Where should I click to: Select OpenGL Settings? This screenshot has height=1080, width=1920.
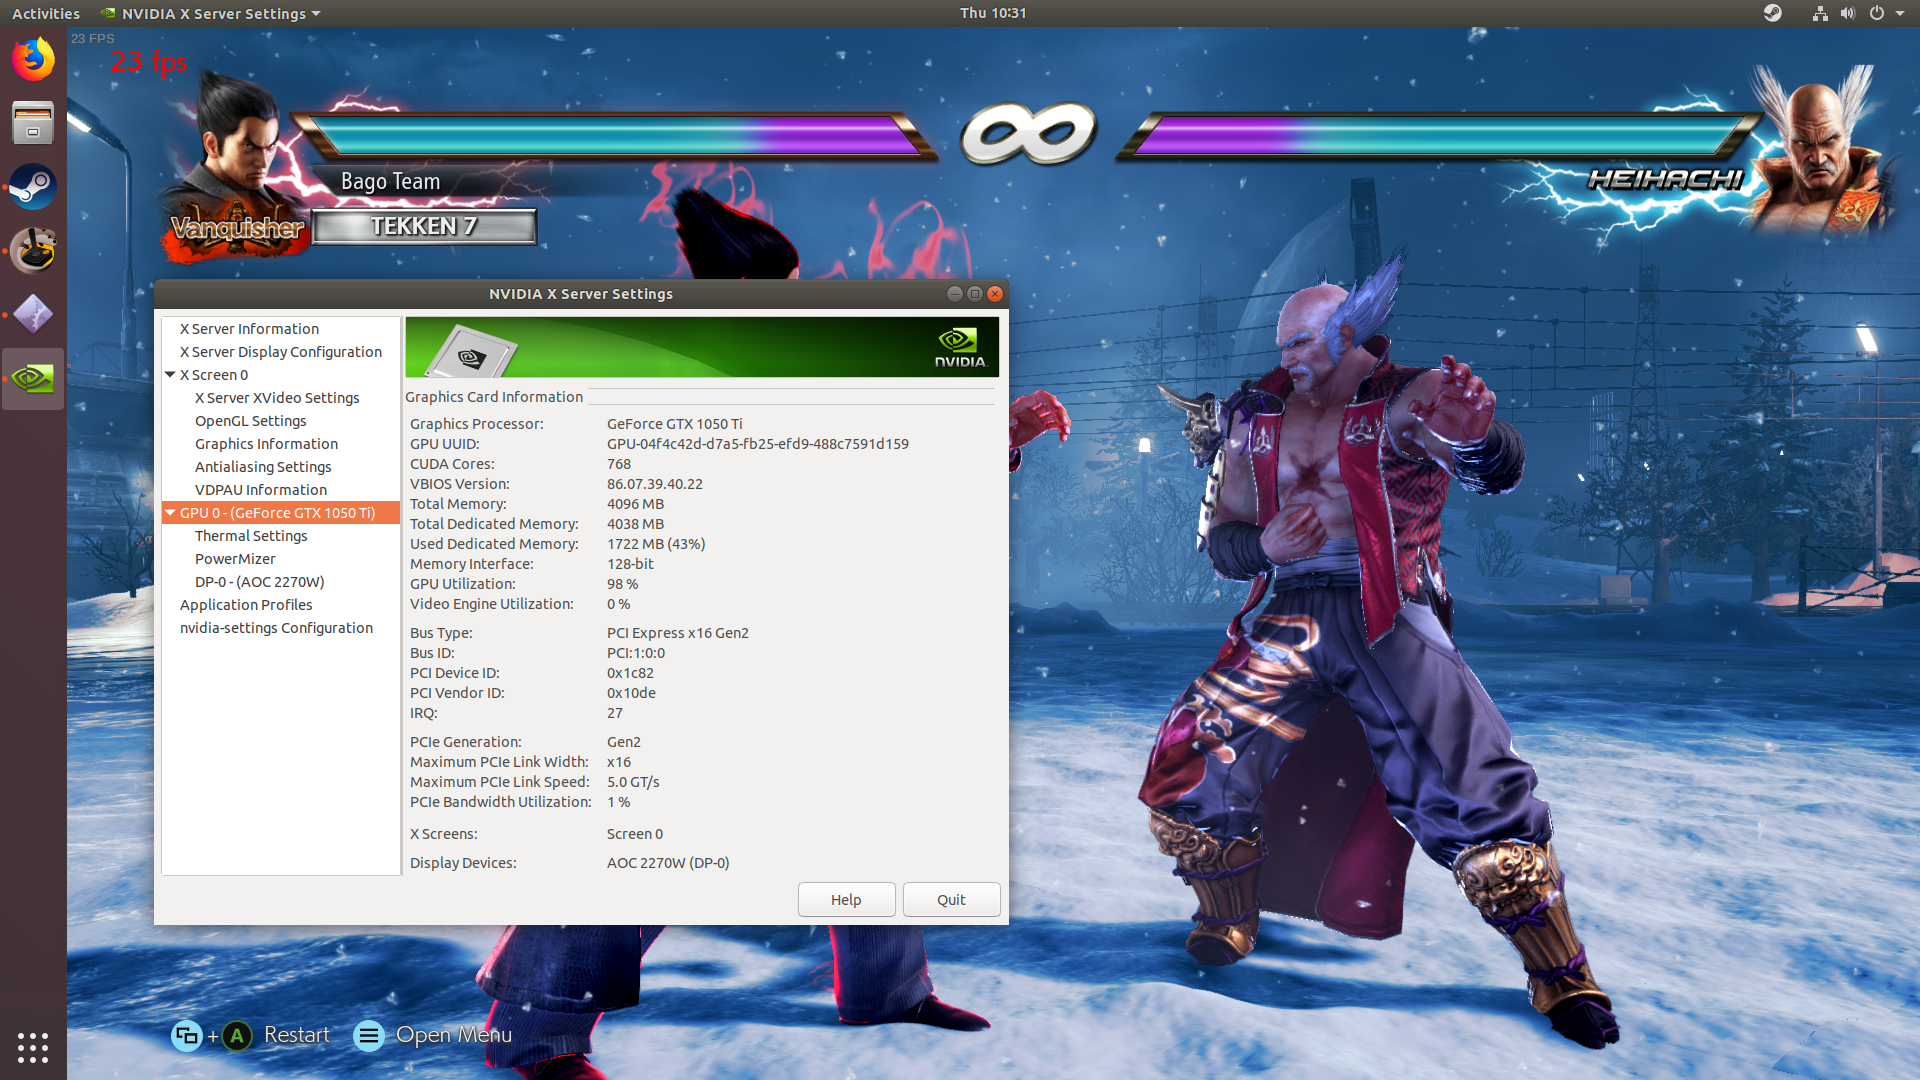tap(251, 421)
